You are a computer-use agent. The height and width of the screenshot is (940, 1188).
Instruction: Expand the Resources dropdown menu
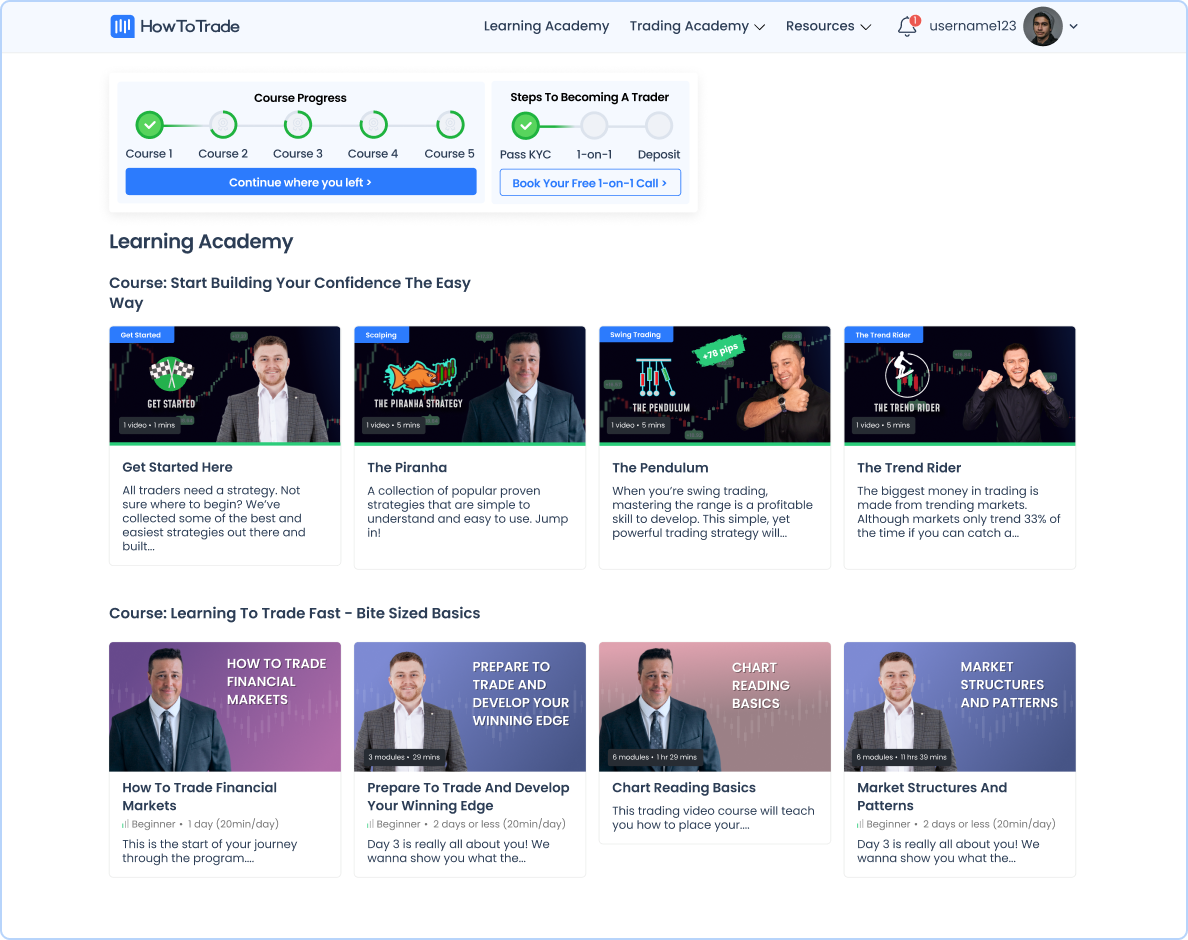[828, 27]
